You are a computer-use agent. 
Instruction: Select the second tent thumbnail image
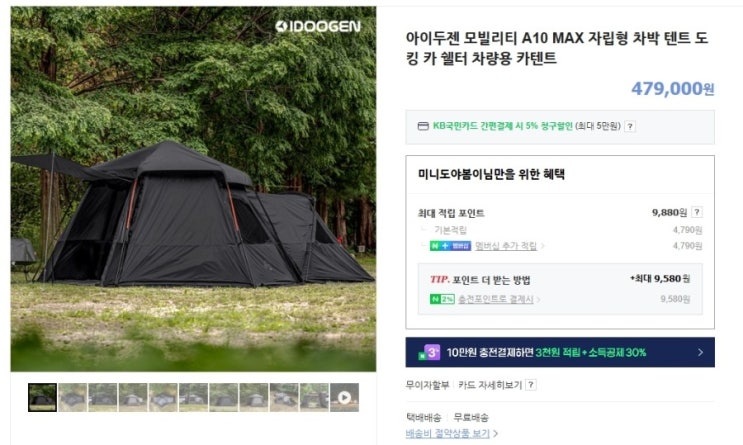[72, 398]
